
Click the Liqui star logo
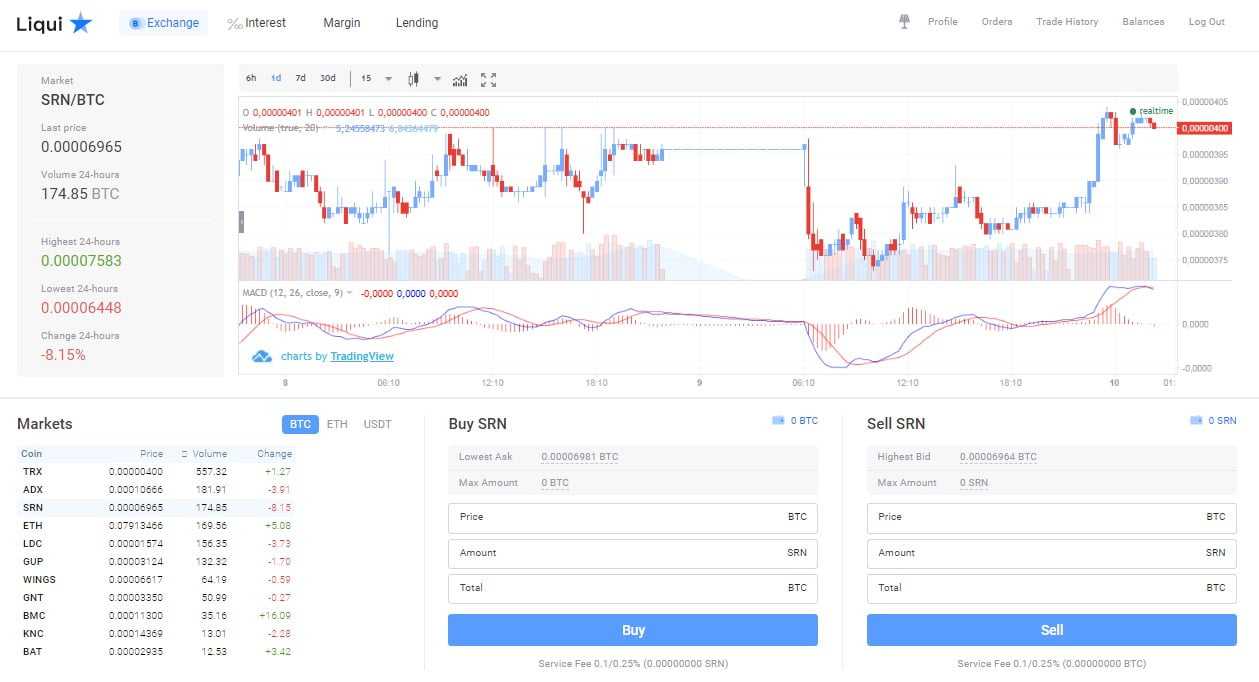point(81,23)
